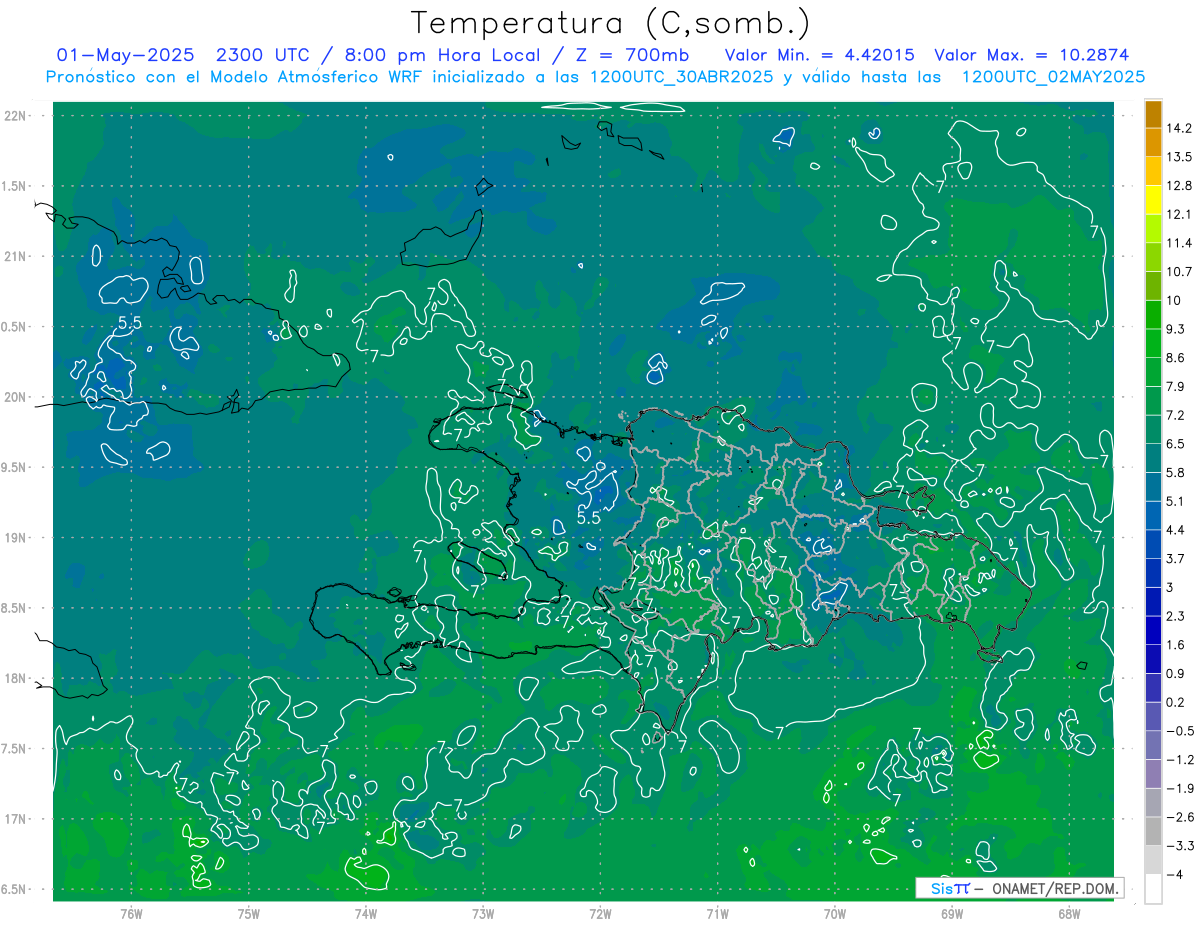
Task: Click the "SisTT" logo text
Action: (x=950, y=888)
